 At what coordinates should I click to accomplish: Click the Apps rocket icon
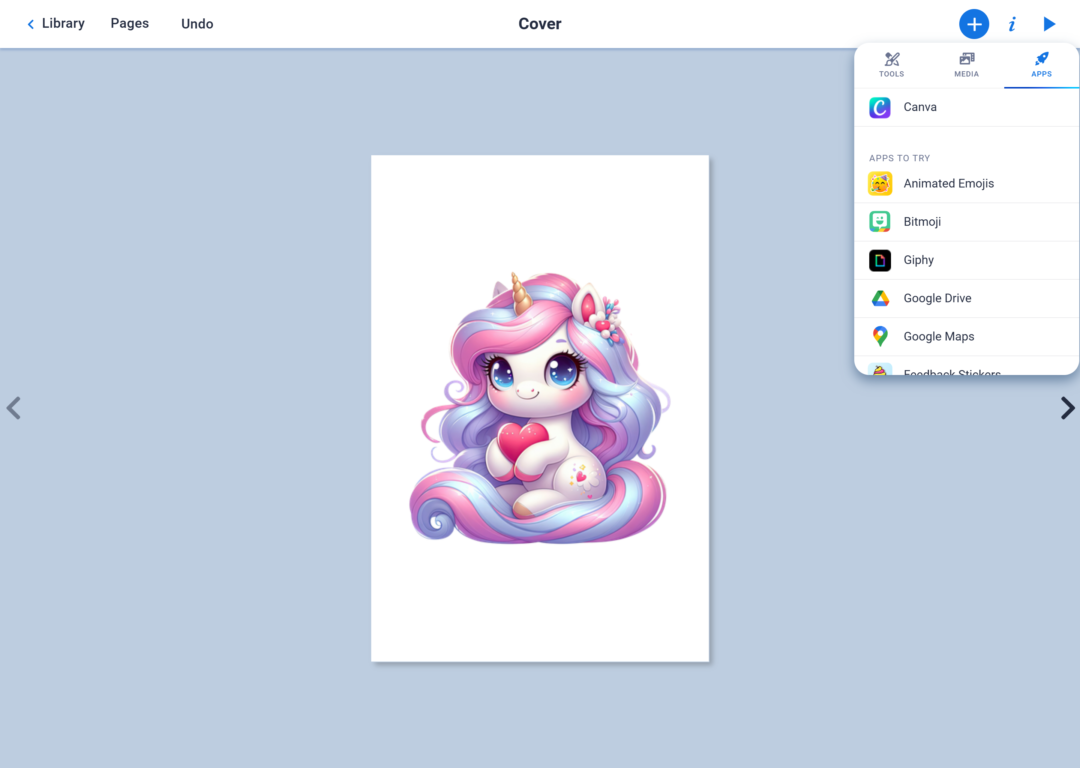(x=1041, y=59)
